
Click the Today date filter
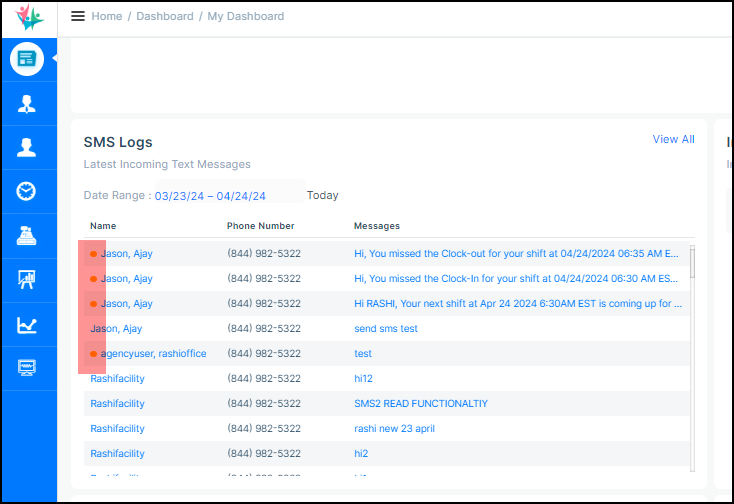(322, 196)
